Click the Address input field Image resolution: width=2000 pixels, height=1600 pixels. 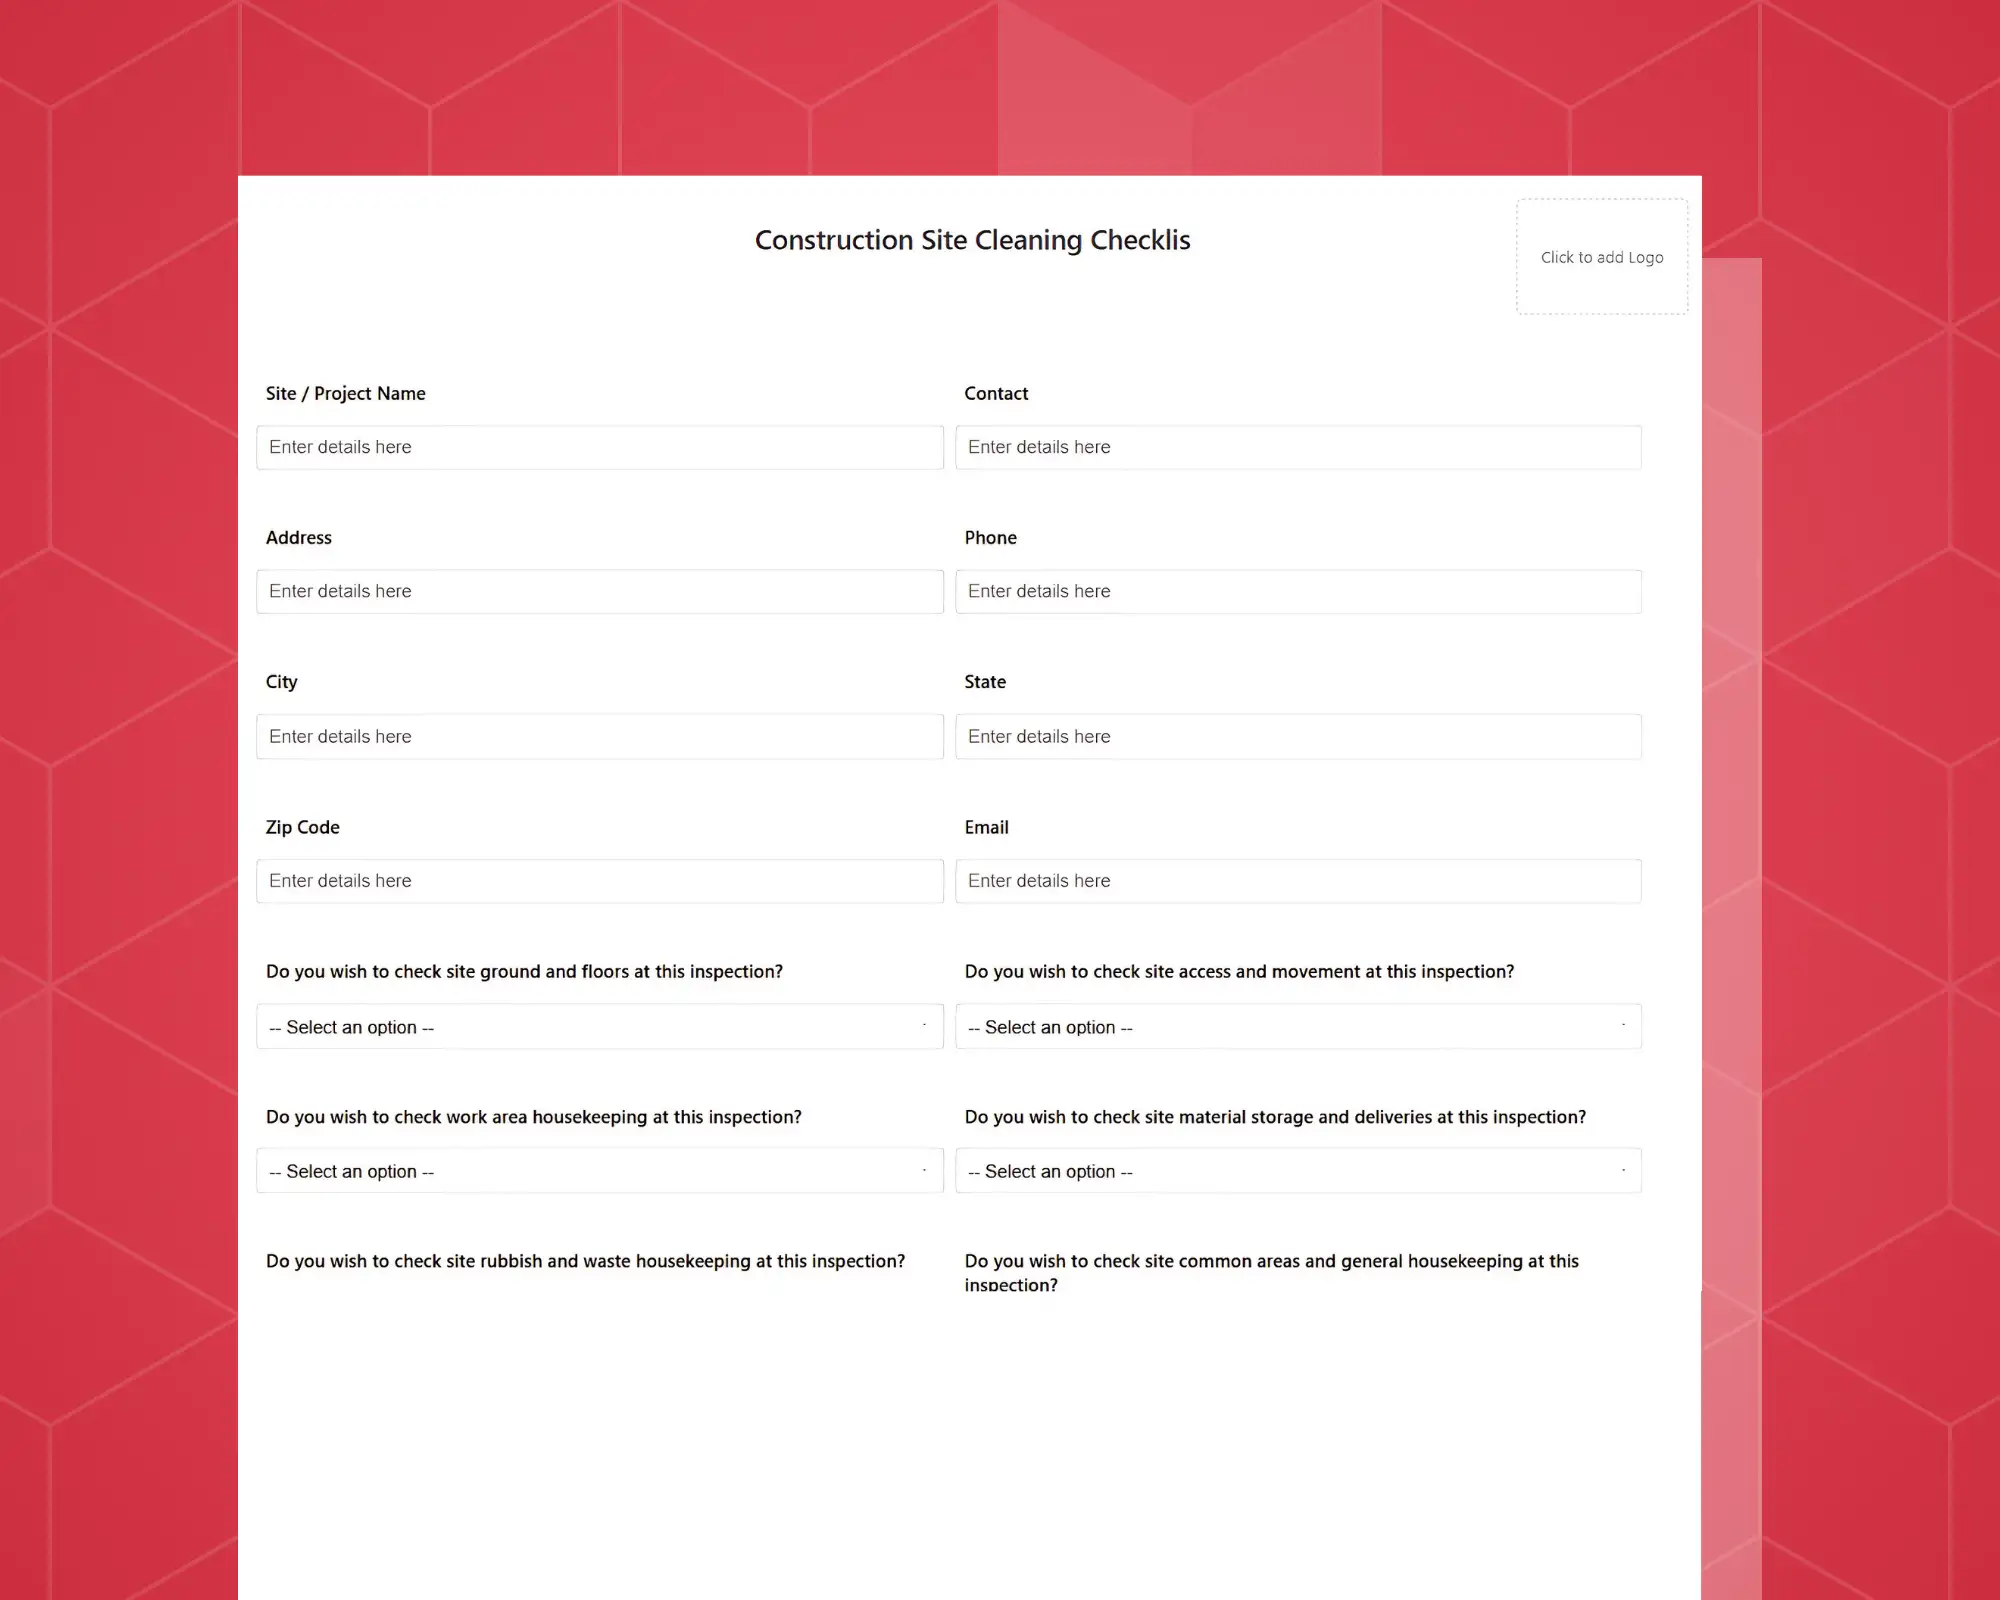tap(599, 591)
